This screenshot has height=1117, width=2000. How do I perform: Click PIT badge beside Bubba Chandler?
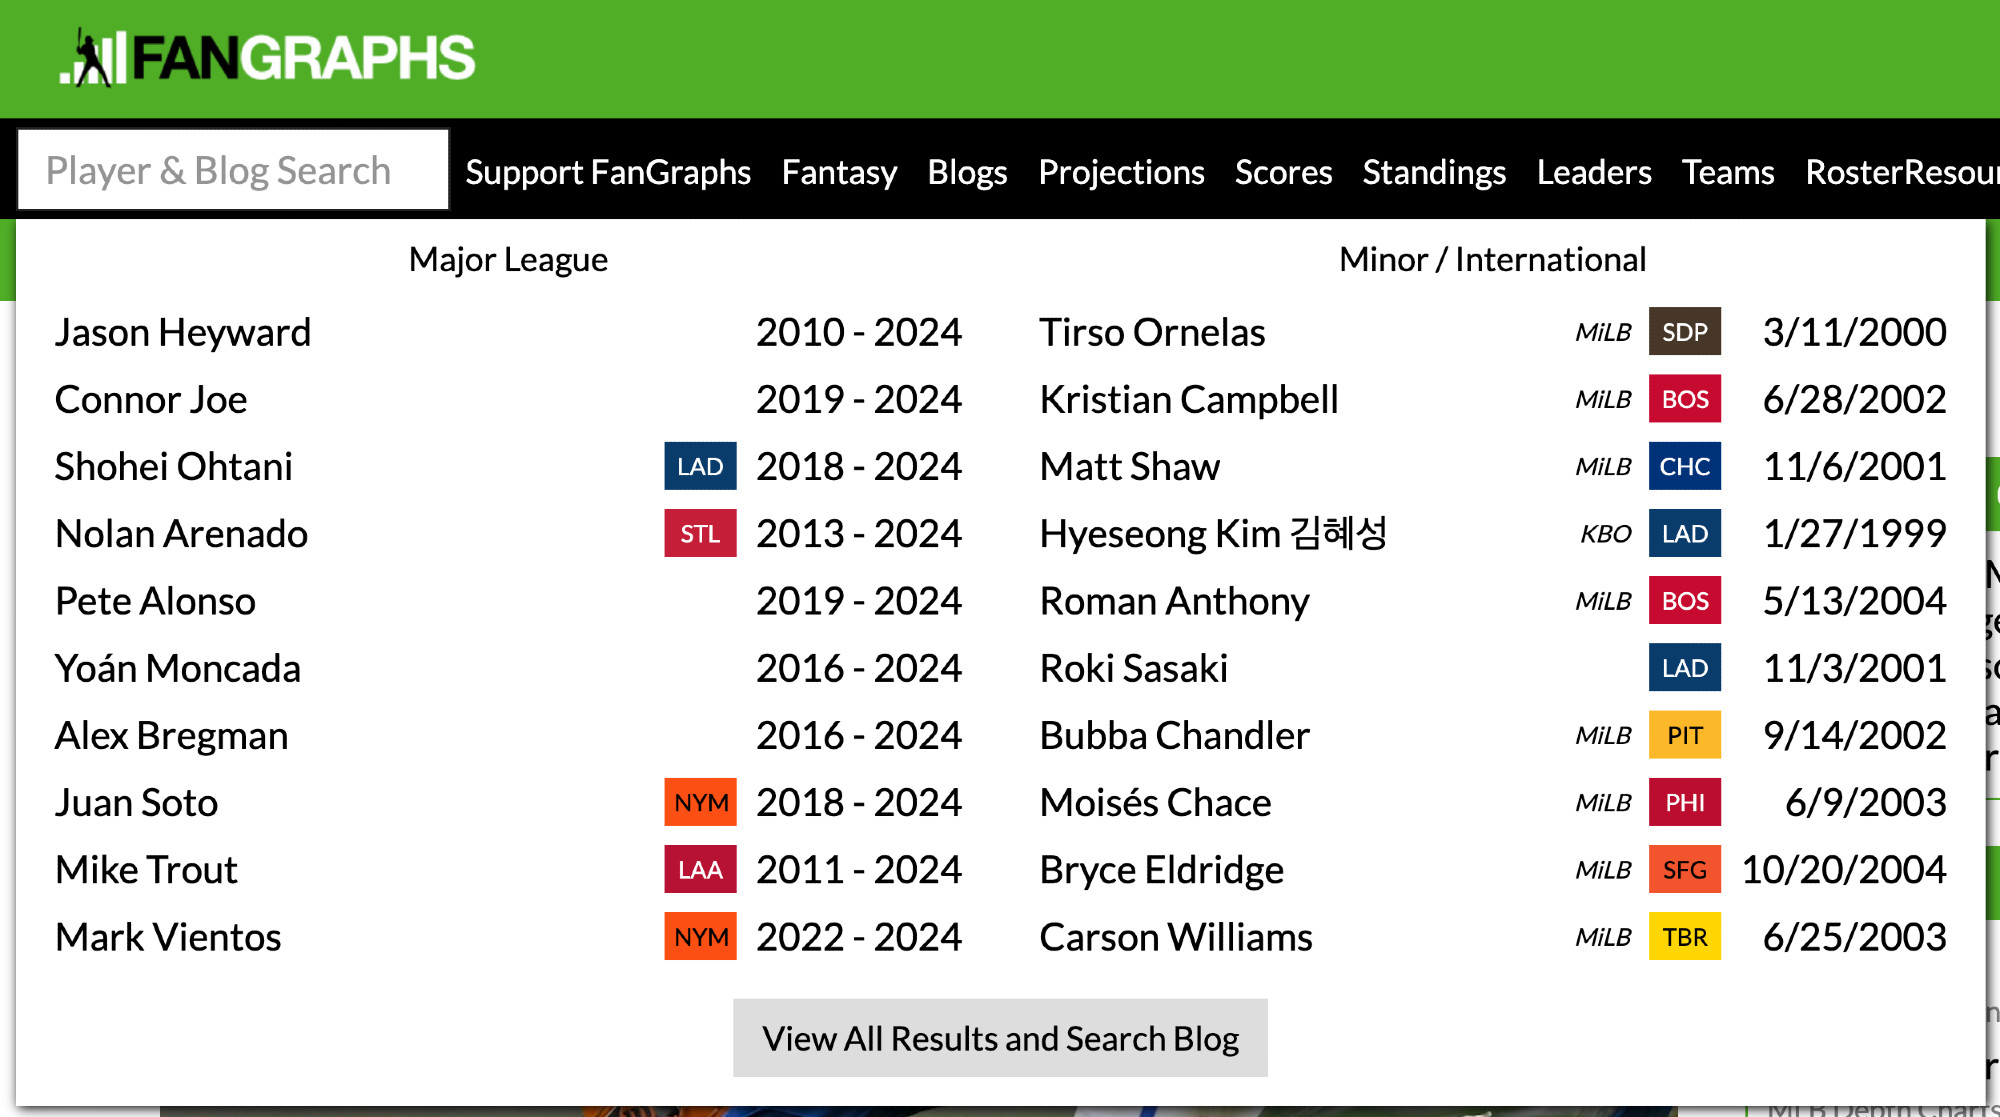1685,735
